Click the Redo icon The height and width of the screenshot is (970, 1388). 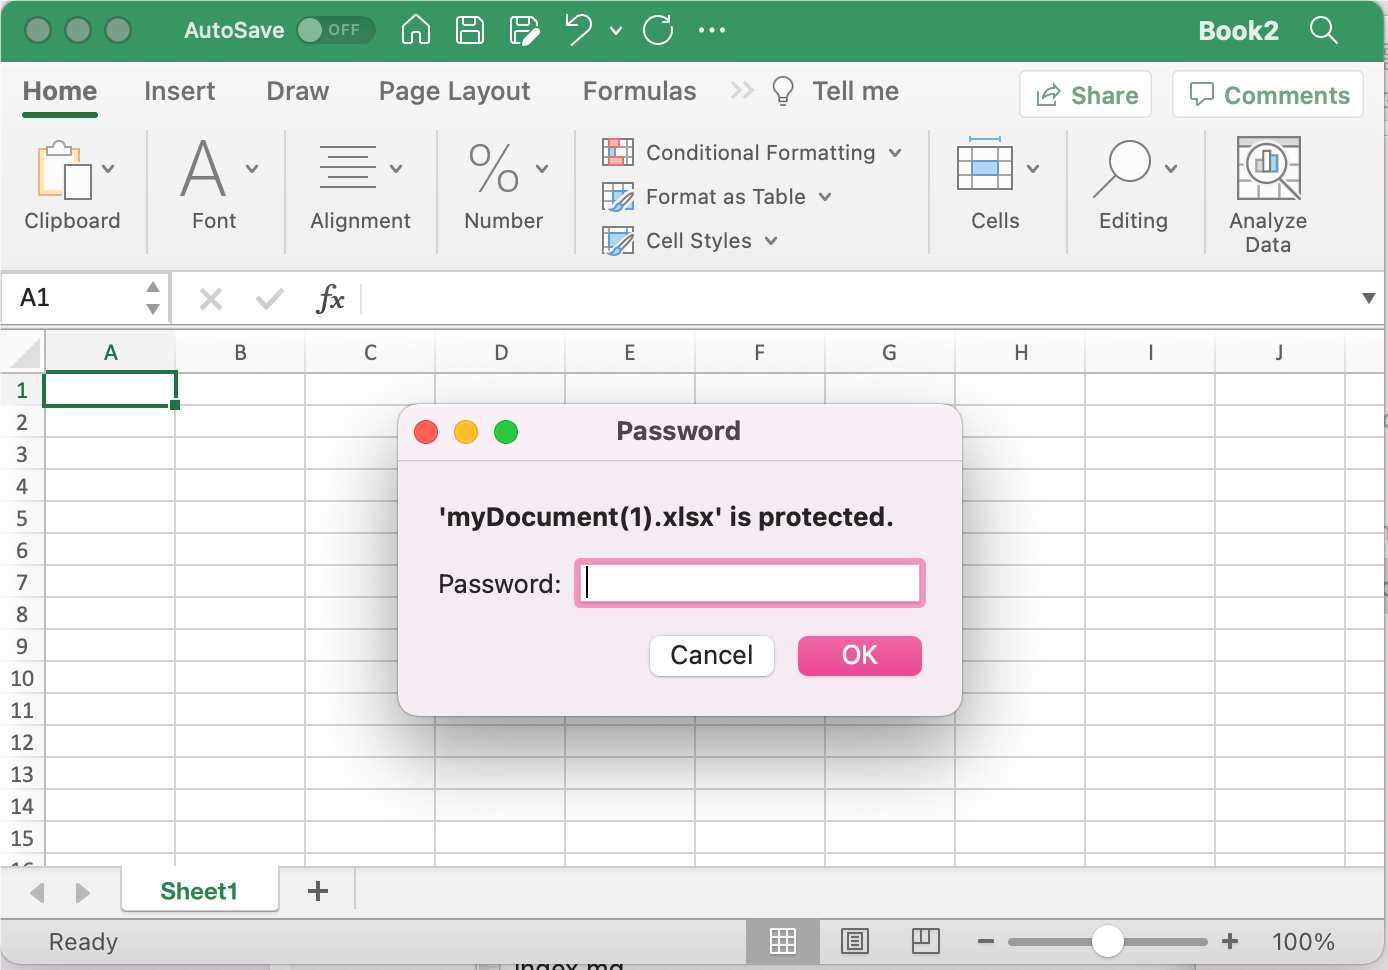coord(658,30)
